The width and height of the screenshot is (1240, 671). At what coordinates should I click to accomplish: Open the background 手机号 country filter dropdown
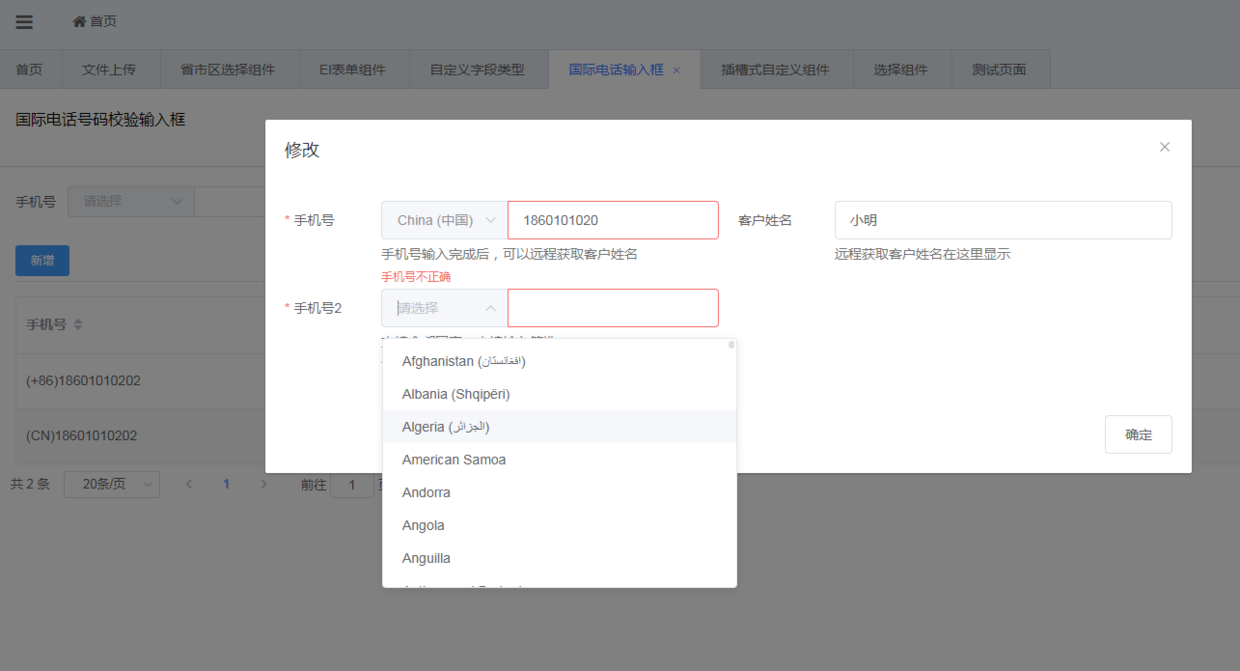coord(131,201)
